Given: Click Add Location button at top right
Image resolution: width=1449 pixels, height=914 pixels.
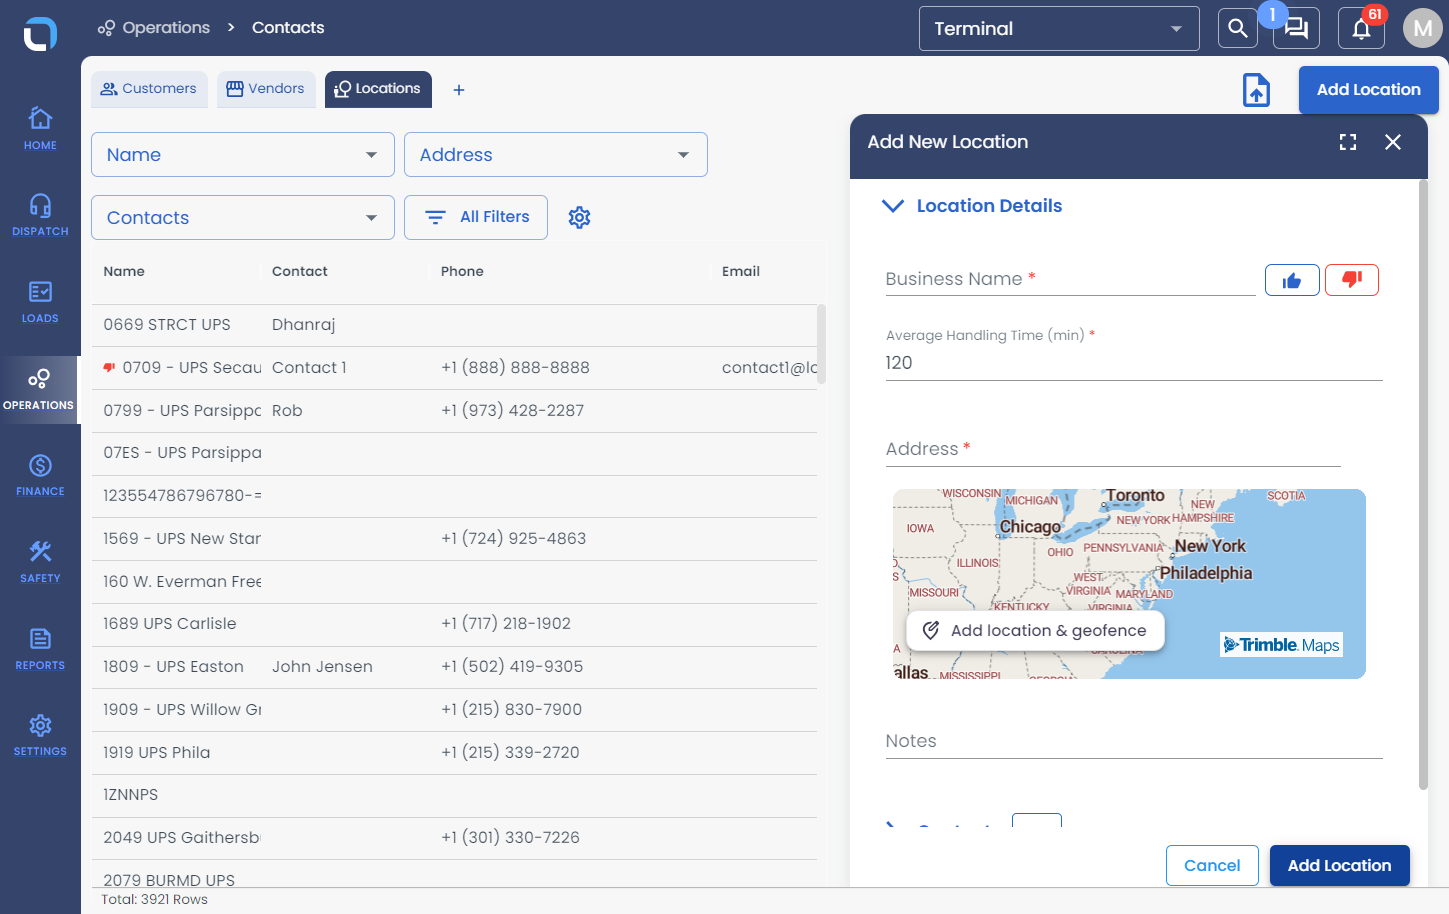Looking at the screenshot, I should point(1368,90).
